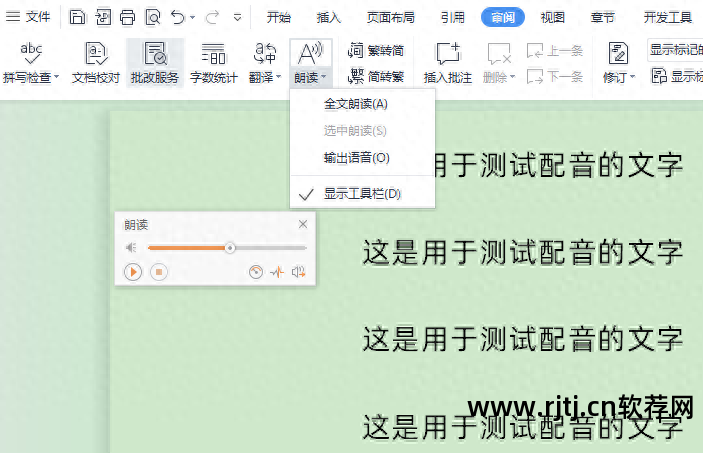The height and width of the screenshot is (453, 703).
Task: Click the 翻译 icon
Action: (x=265, y=53)
